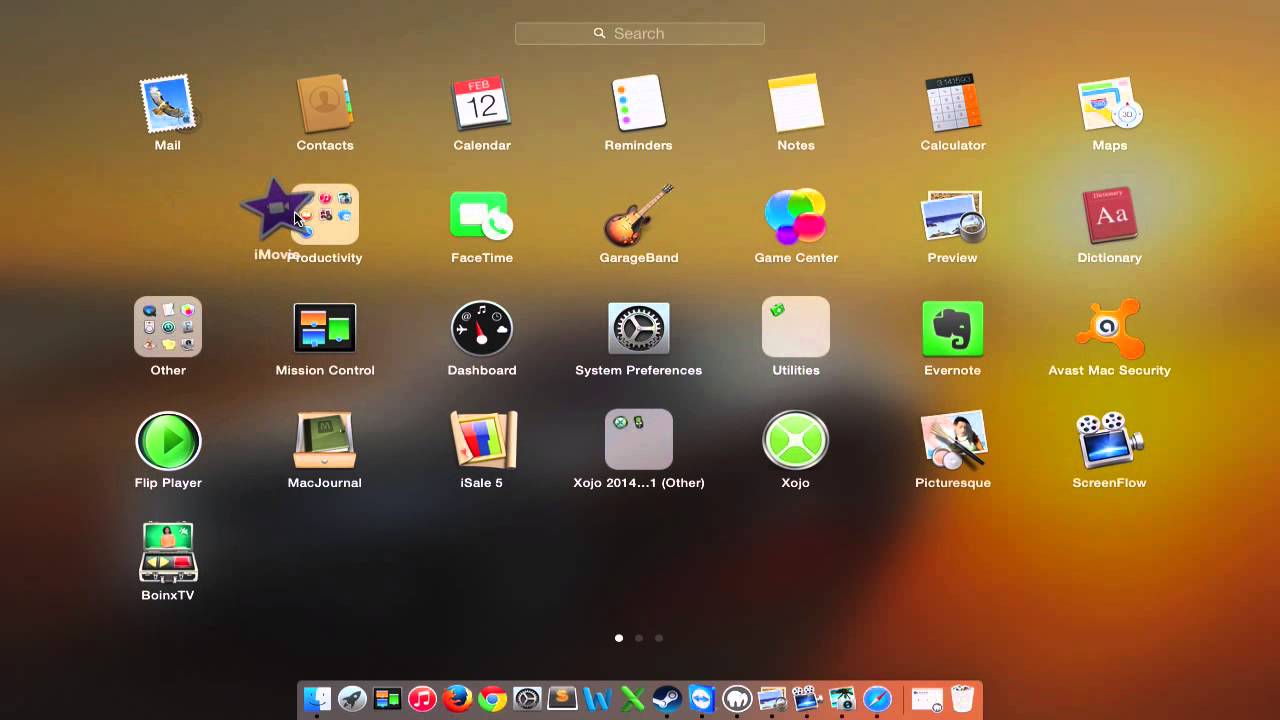
Task: Switch to the second Launchpad page dot
Action: (639, 638)
